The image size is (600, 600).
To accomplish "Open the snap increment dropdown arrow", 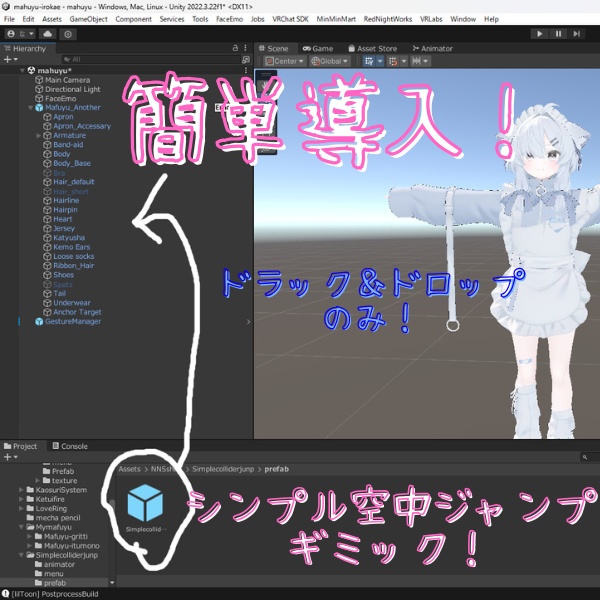I will pyautogui.click(x=404, y=61).
